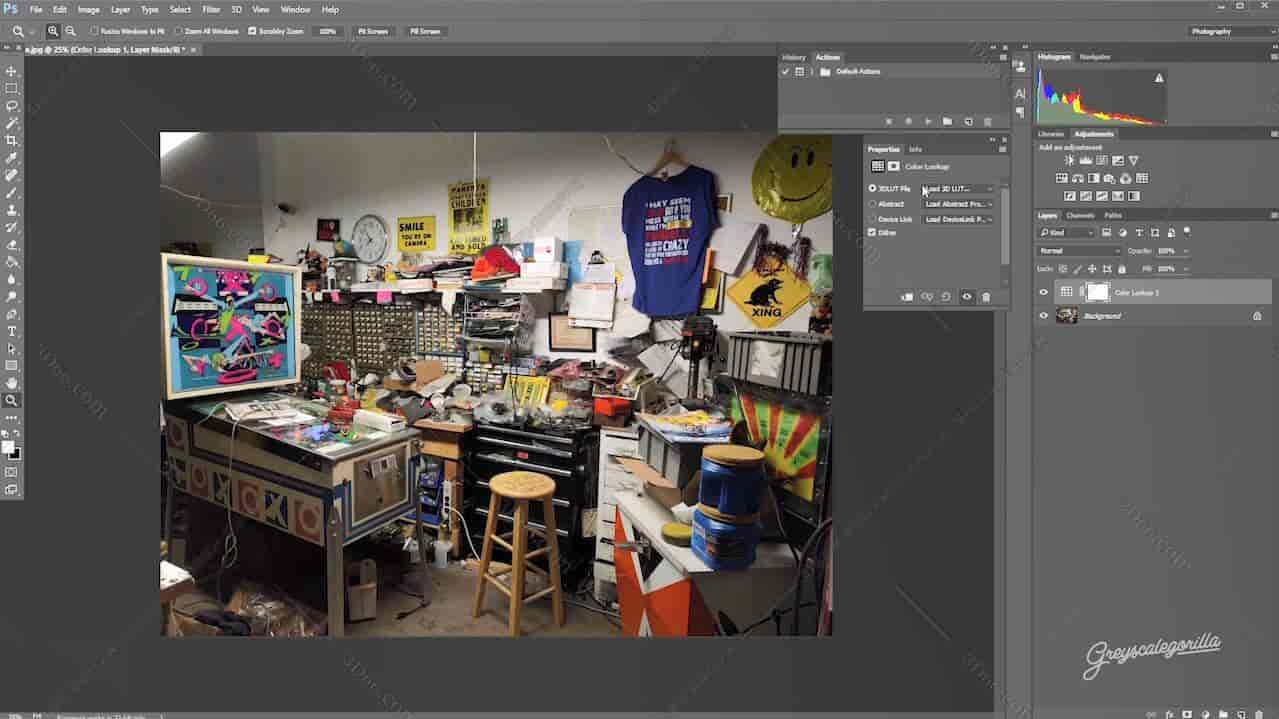
Task: Open the Normal blend mode dropdown
Action: pyautogui.click(x=1079, y=251)
